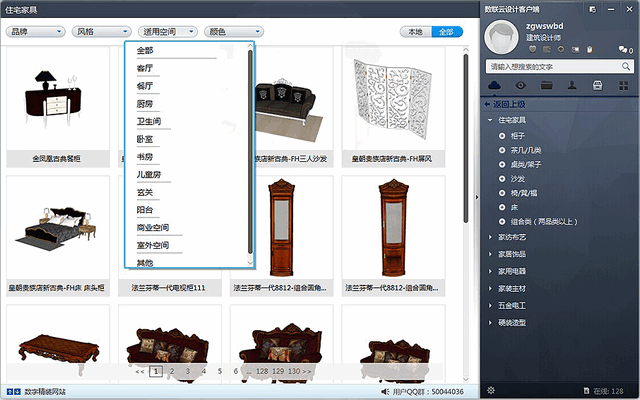This screenshot has width=640, height=400.
Task: Open the four-square grid icon tab
Action: [x=624, y=85]
